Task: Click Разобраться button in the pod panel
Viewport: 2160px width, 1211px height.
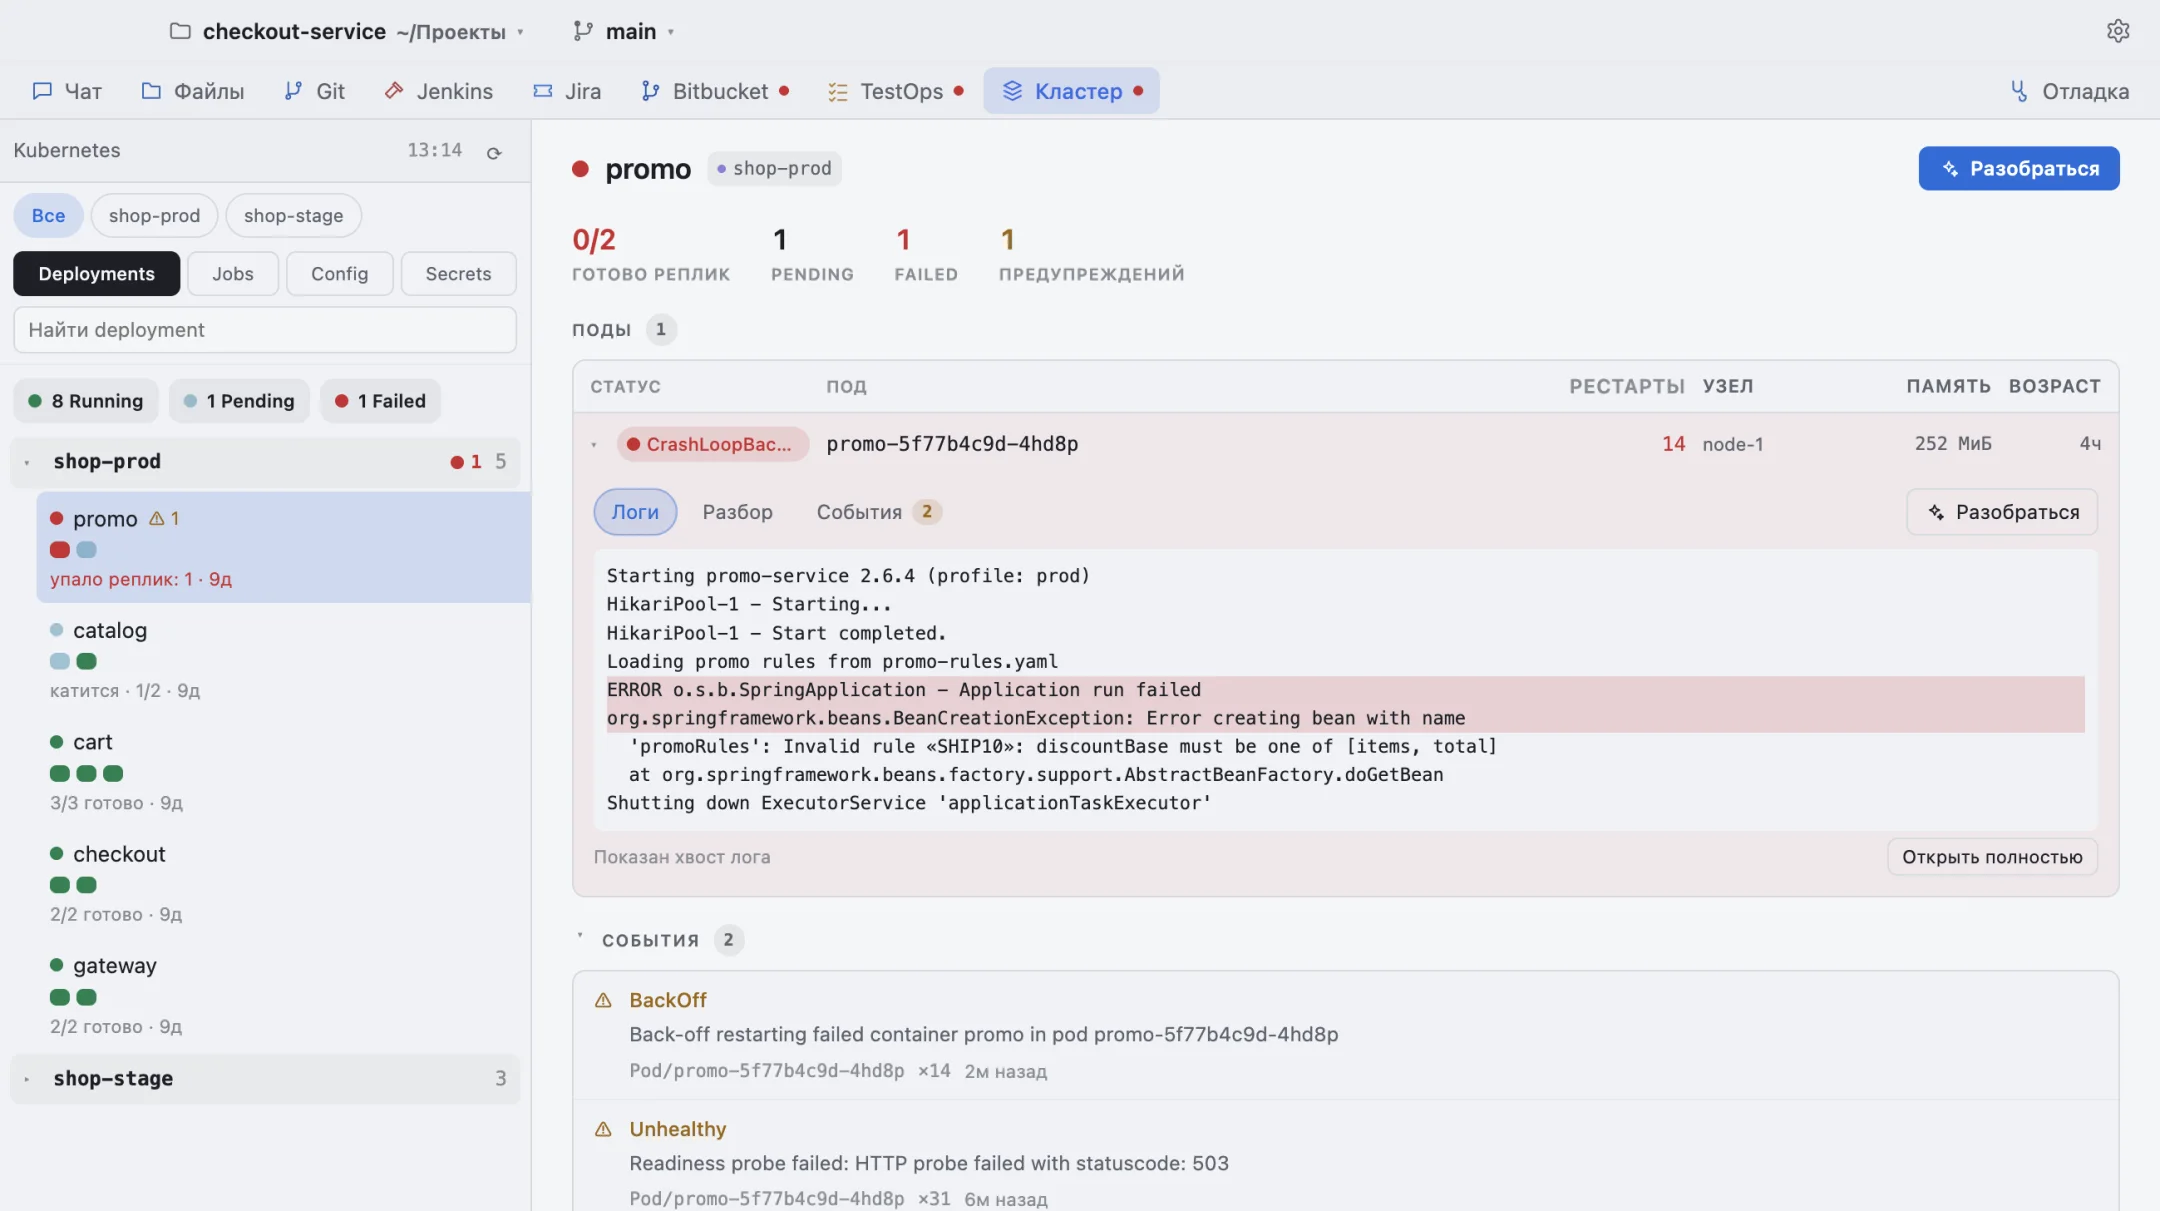Action: coord(2002,512)
